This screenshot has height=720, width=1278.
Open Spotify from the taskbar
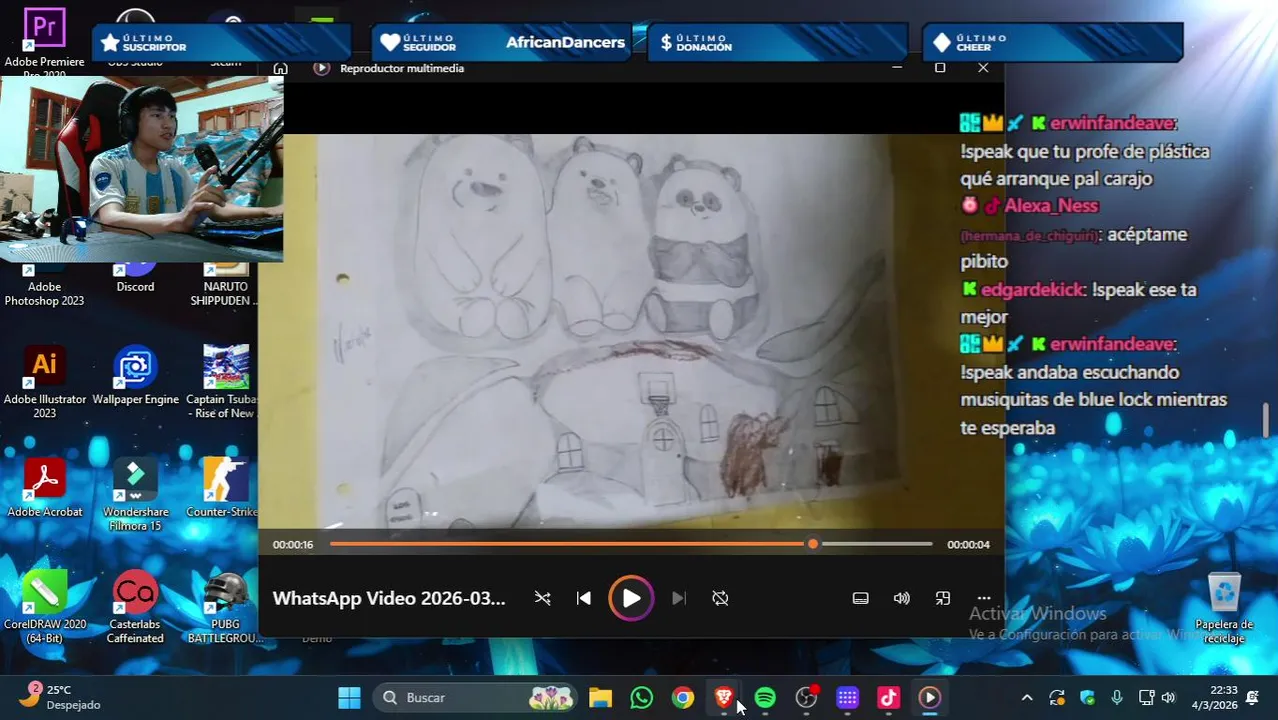tap(765, 697)
